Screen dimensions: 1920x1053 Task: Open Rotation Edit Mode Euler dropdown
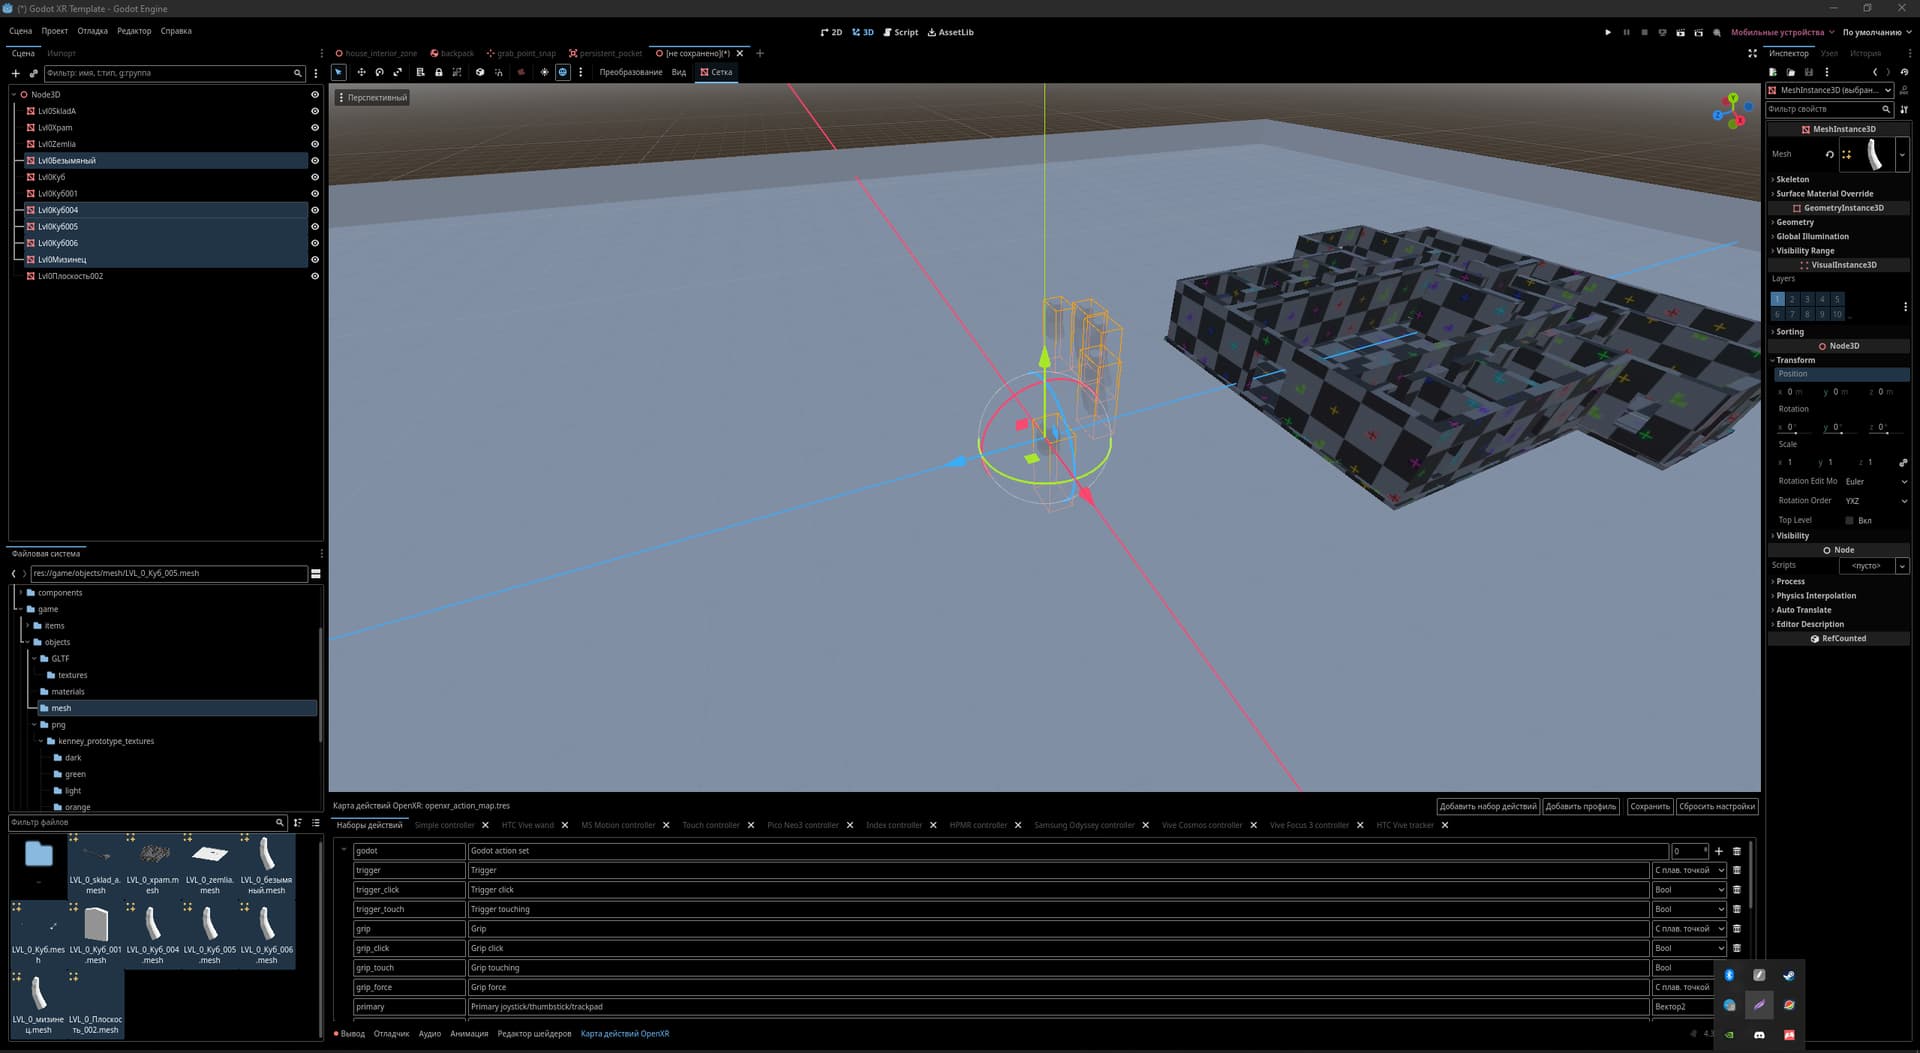(x=1875, y=481)
